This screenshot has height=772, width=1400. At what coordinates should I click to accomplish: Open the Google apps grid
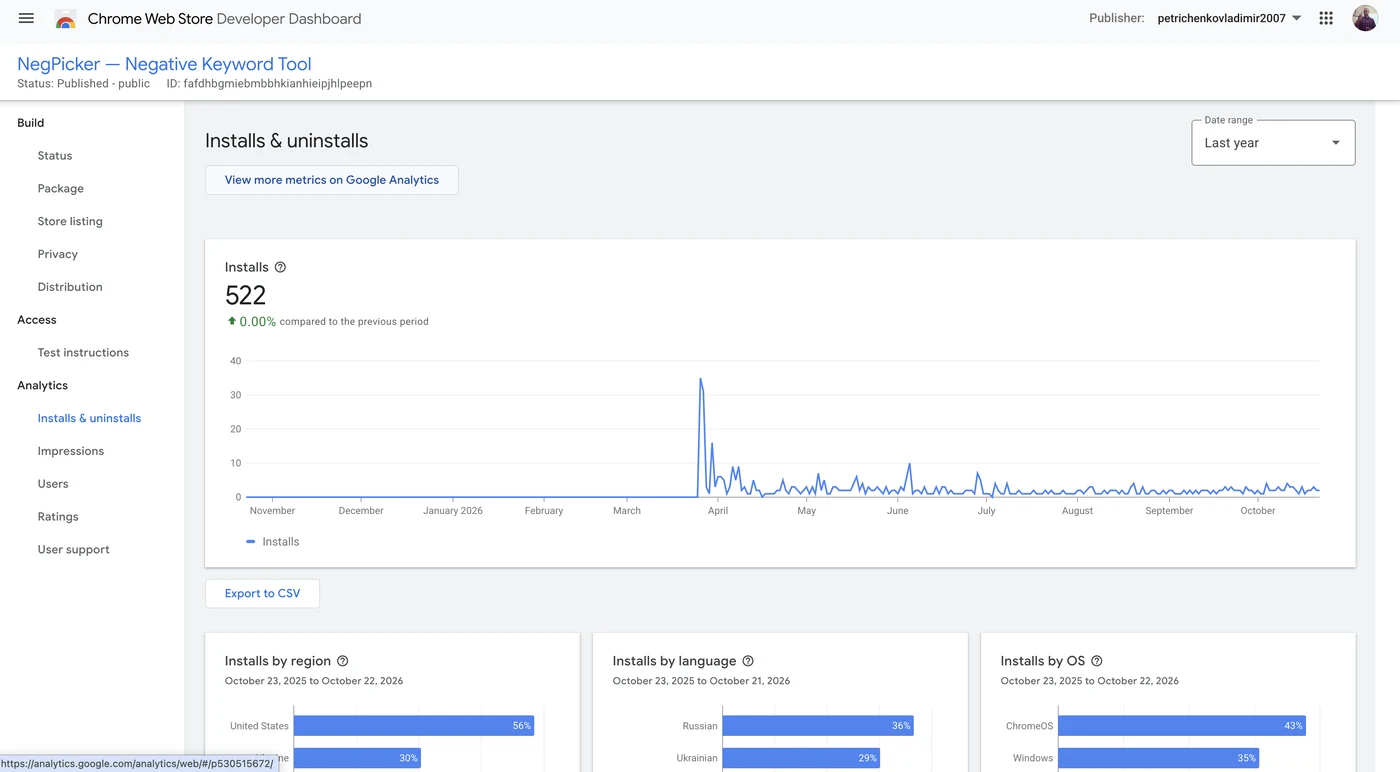pos(1326,18)
